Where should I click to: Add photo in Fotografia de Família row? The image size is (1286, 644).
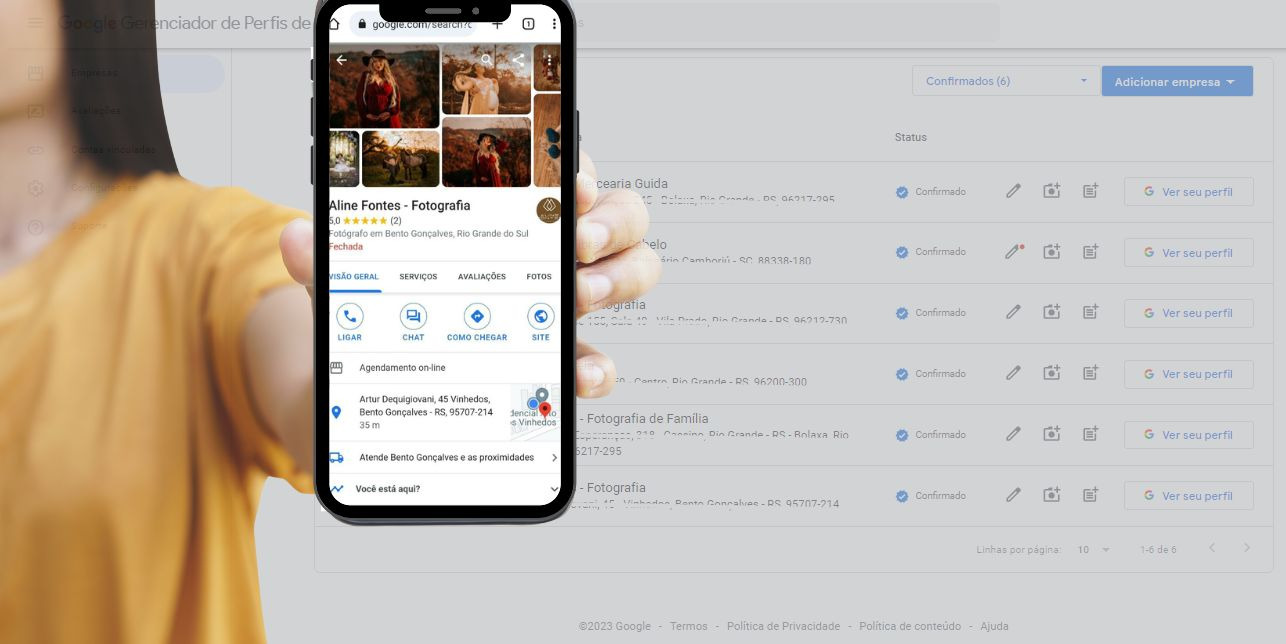(x=1051, y=434)
